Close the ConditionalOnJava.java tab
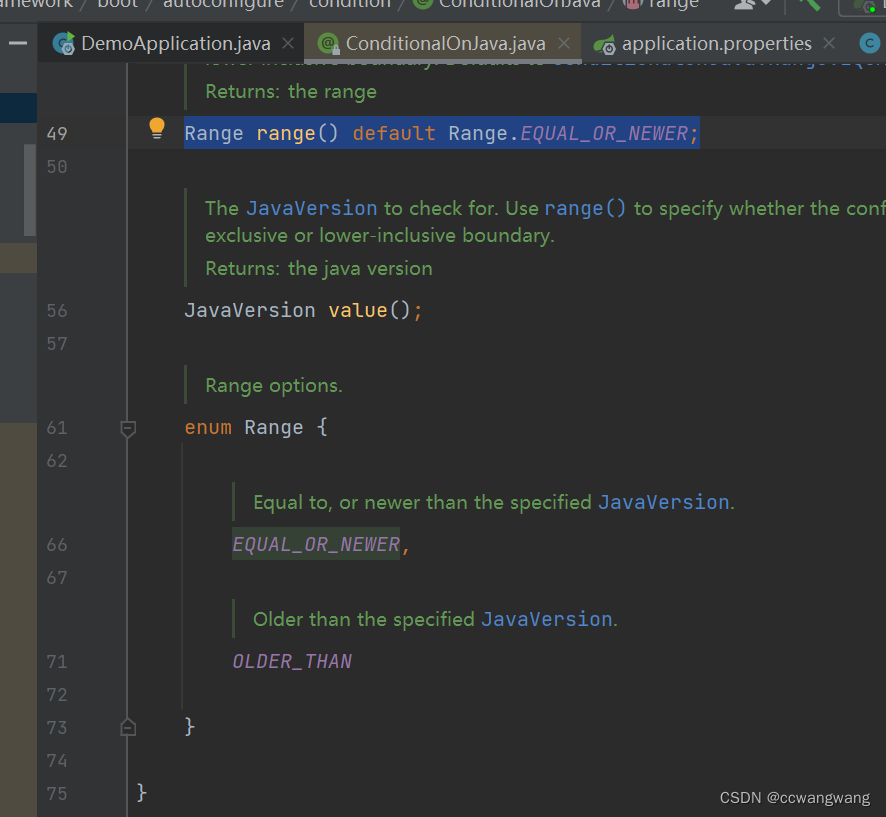886x817 pixels. pos(564,43)
